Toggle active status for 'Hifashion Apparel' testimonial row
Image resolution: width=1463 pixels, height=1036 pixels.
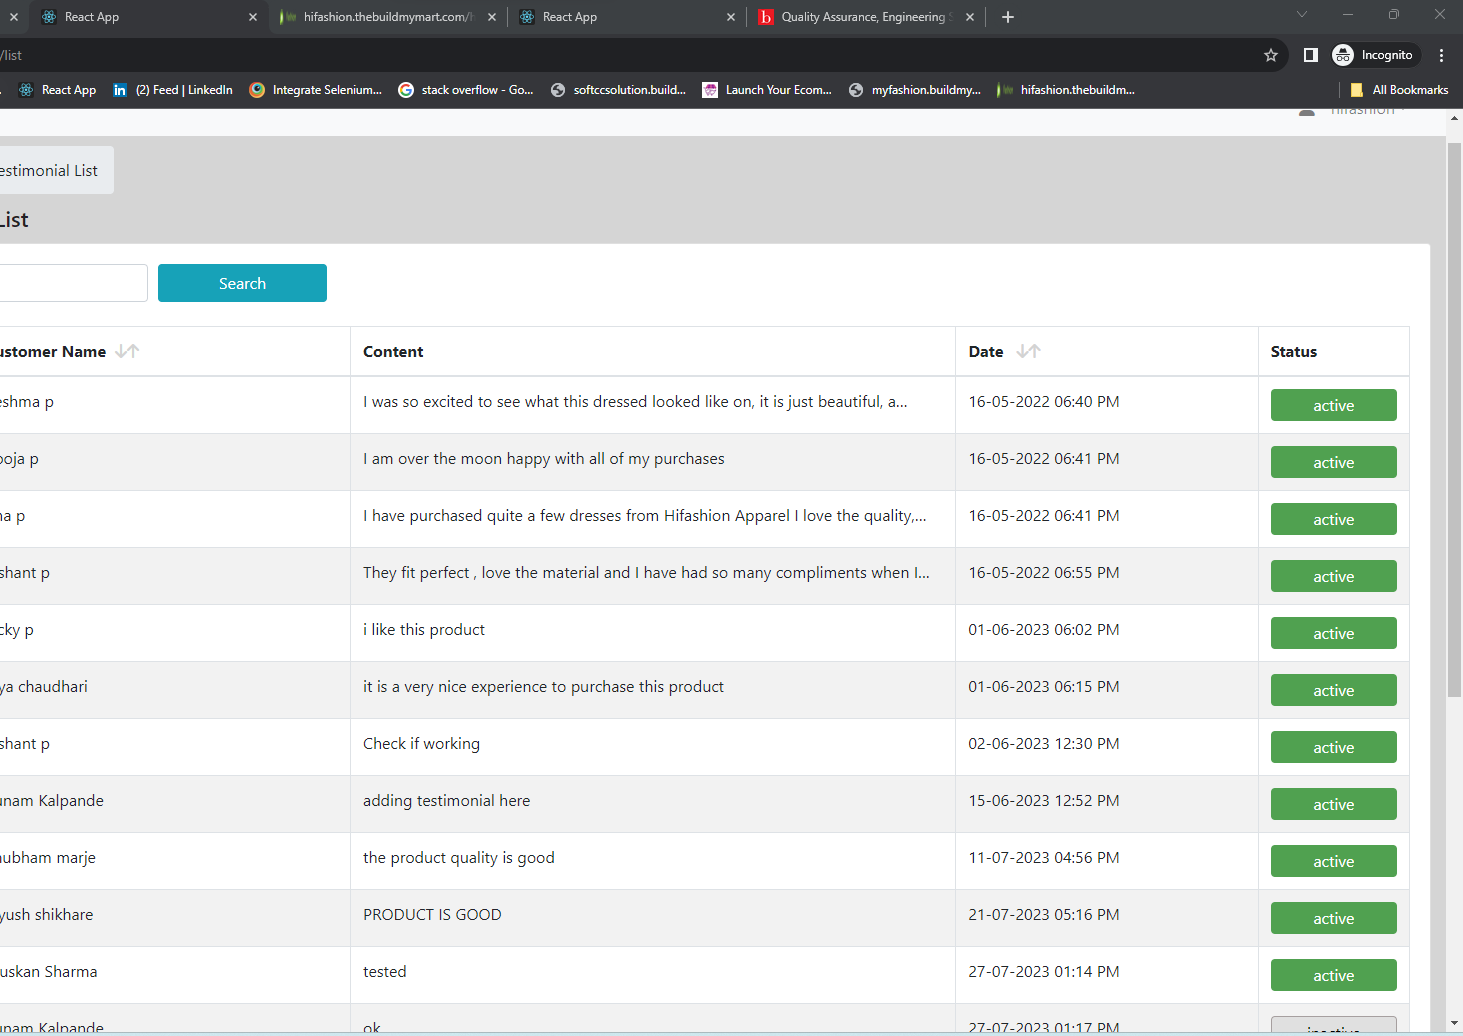[1333, 519]
